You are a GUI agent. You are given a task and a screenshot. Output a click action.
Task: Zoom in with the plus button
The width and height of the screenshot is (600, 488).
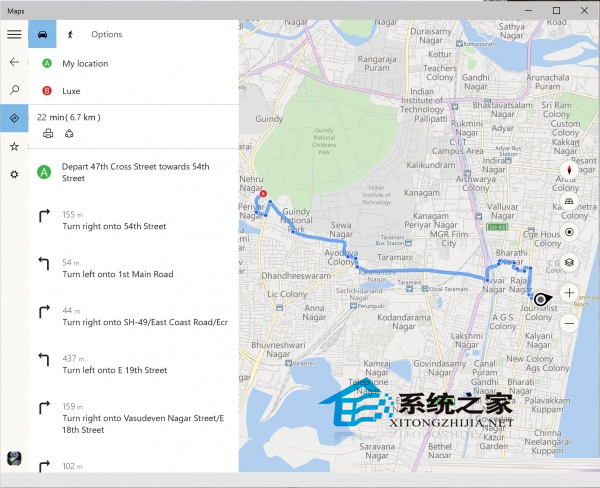tap(569, 293)
